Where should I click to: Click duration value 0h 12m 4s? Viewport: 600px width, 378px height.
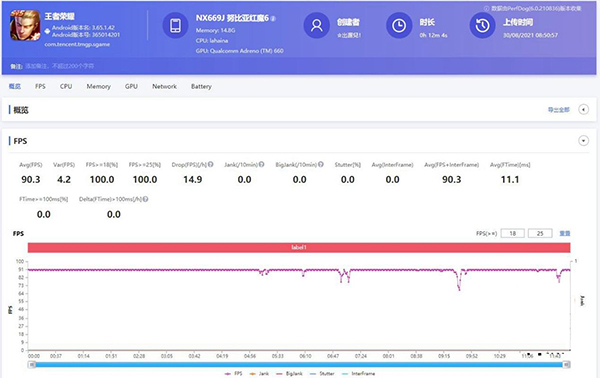[433, 35]
